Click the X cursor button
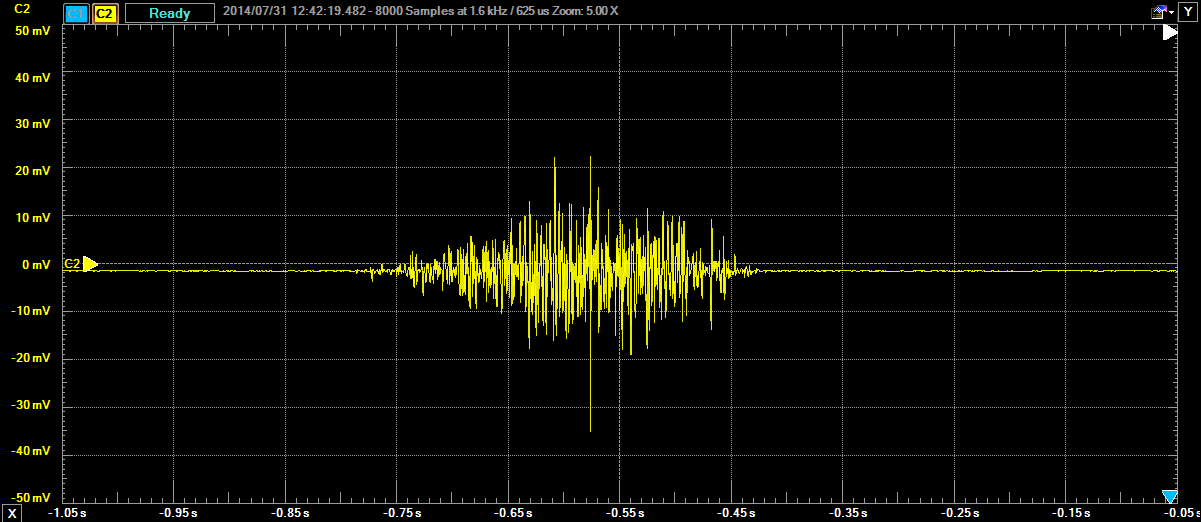This screenshot has width=1201, height=522. pos(12,512)
